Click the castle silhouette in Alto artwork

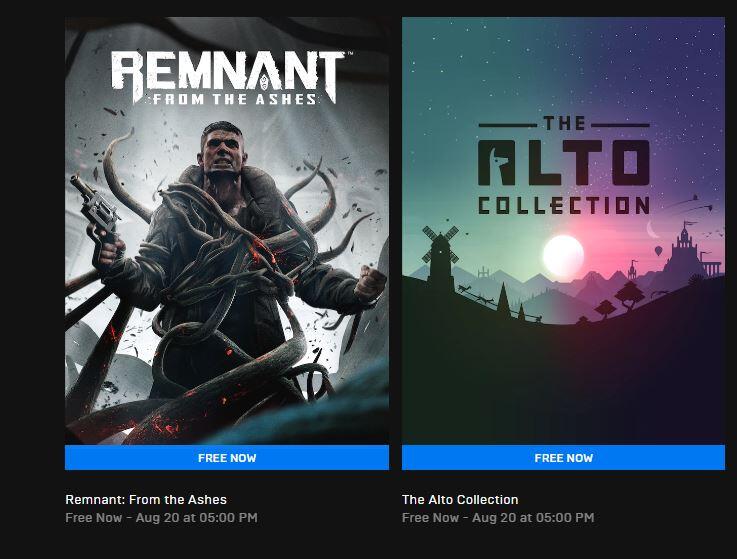click(x=687, y=244)
